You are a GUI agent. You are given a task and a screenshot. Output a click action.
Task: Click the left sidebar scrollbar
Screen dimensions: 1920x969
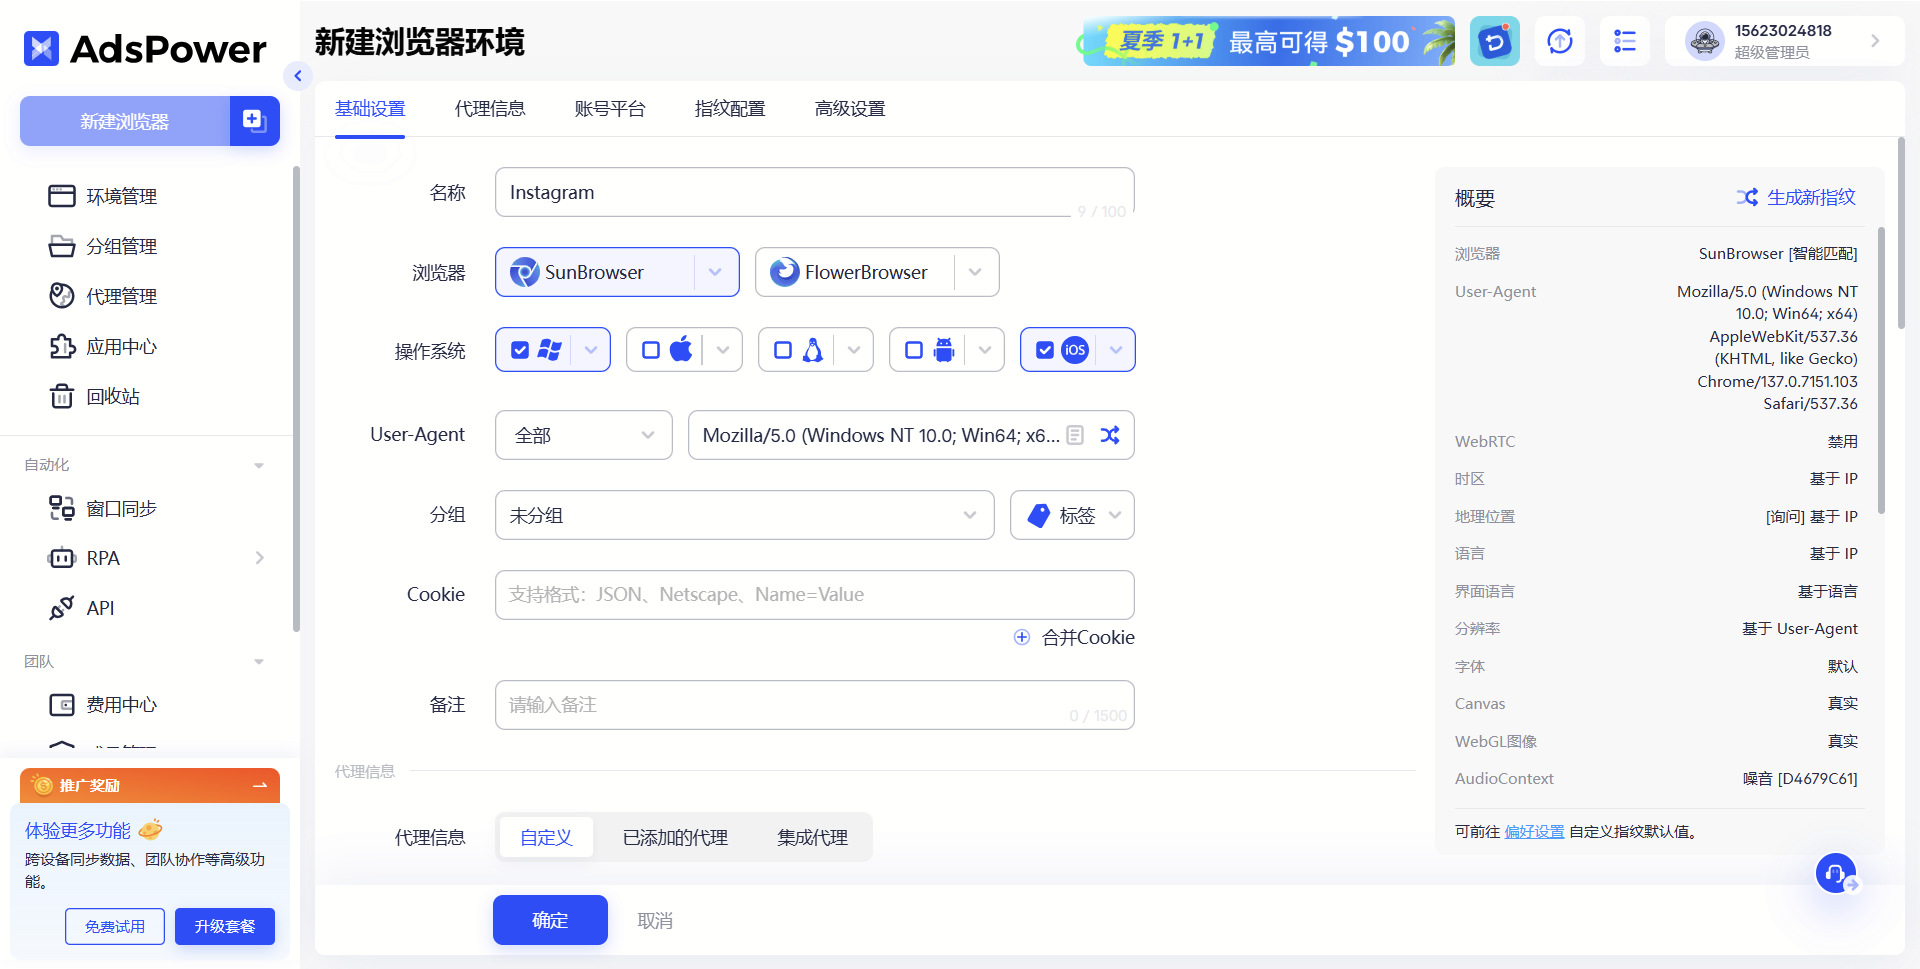(296, 400)
